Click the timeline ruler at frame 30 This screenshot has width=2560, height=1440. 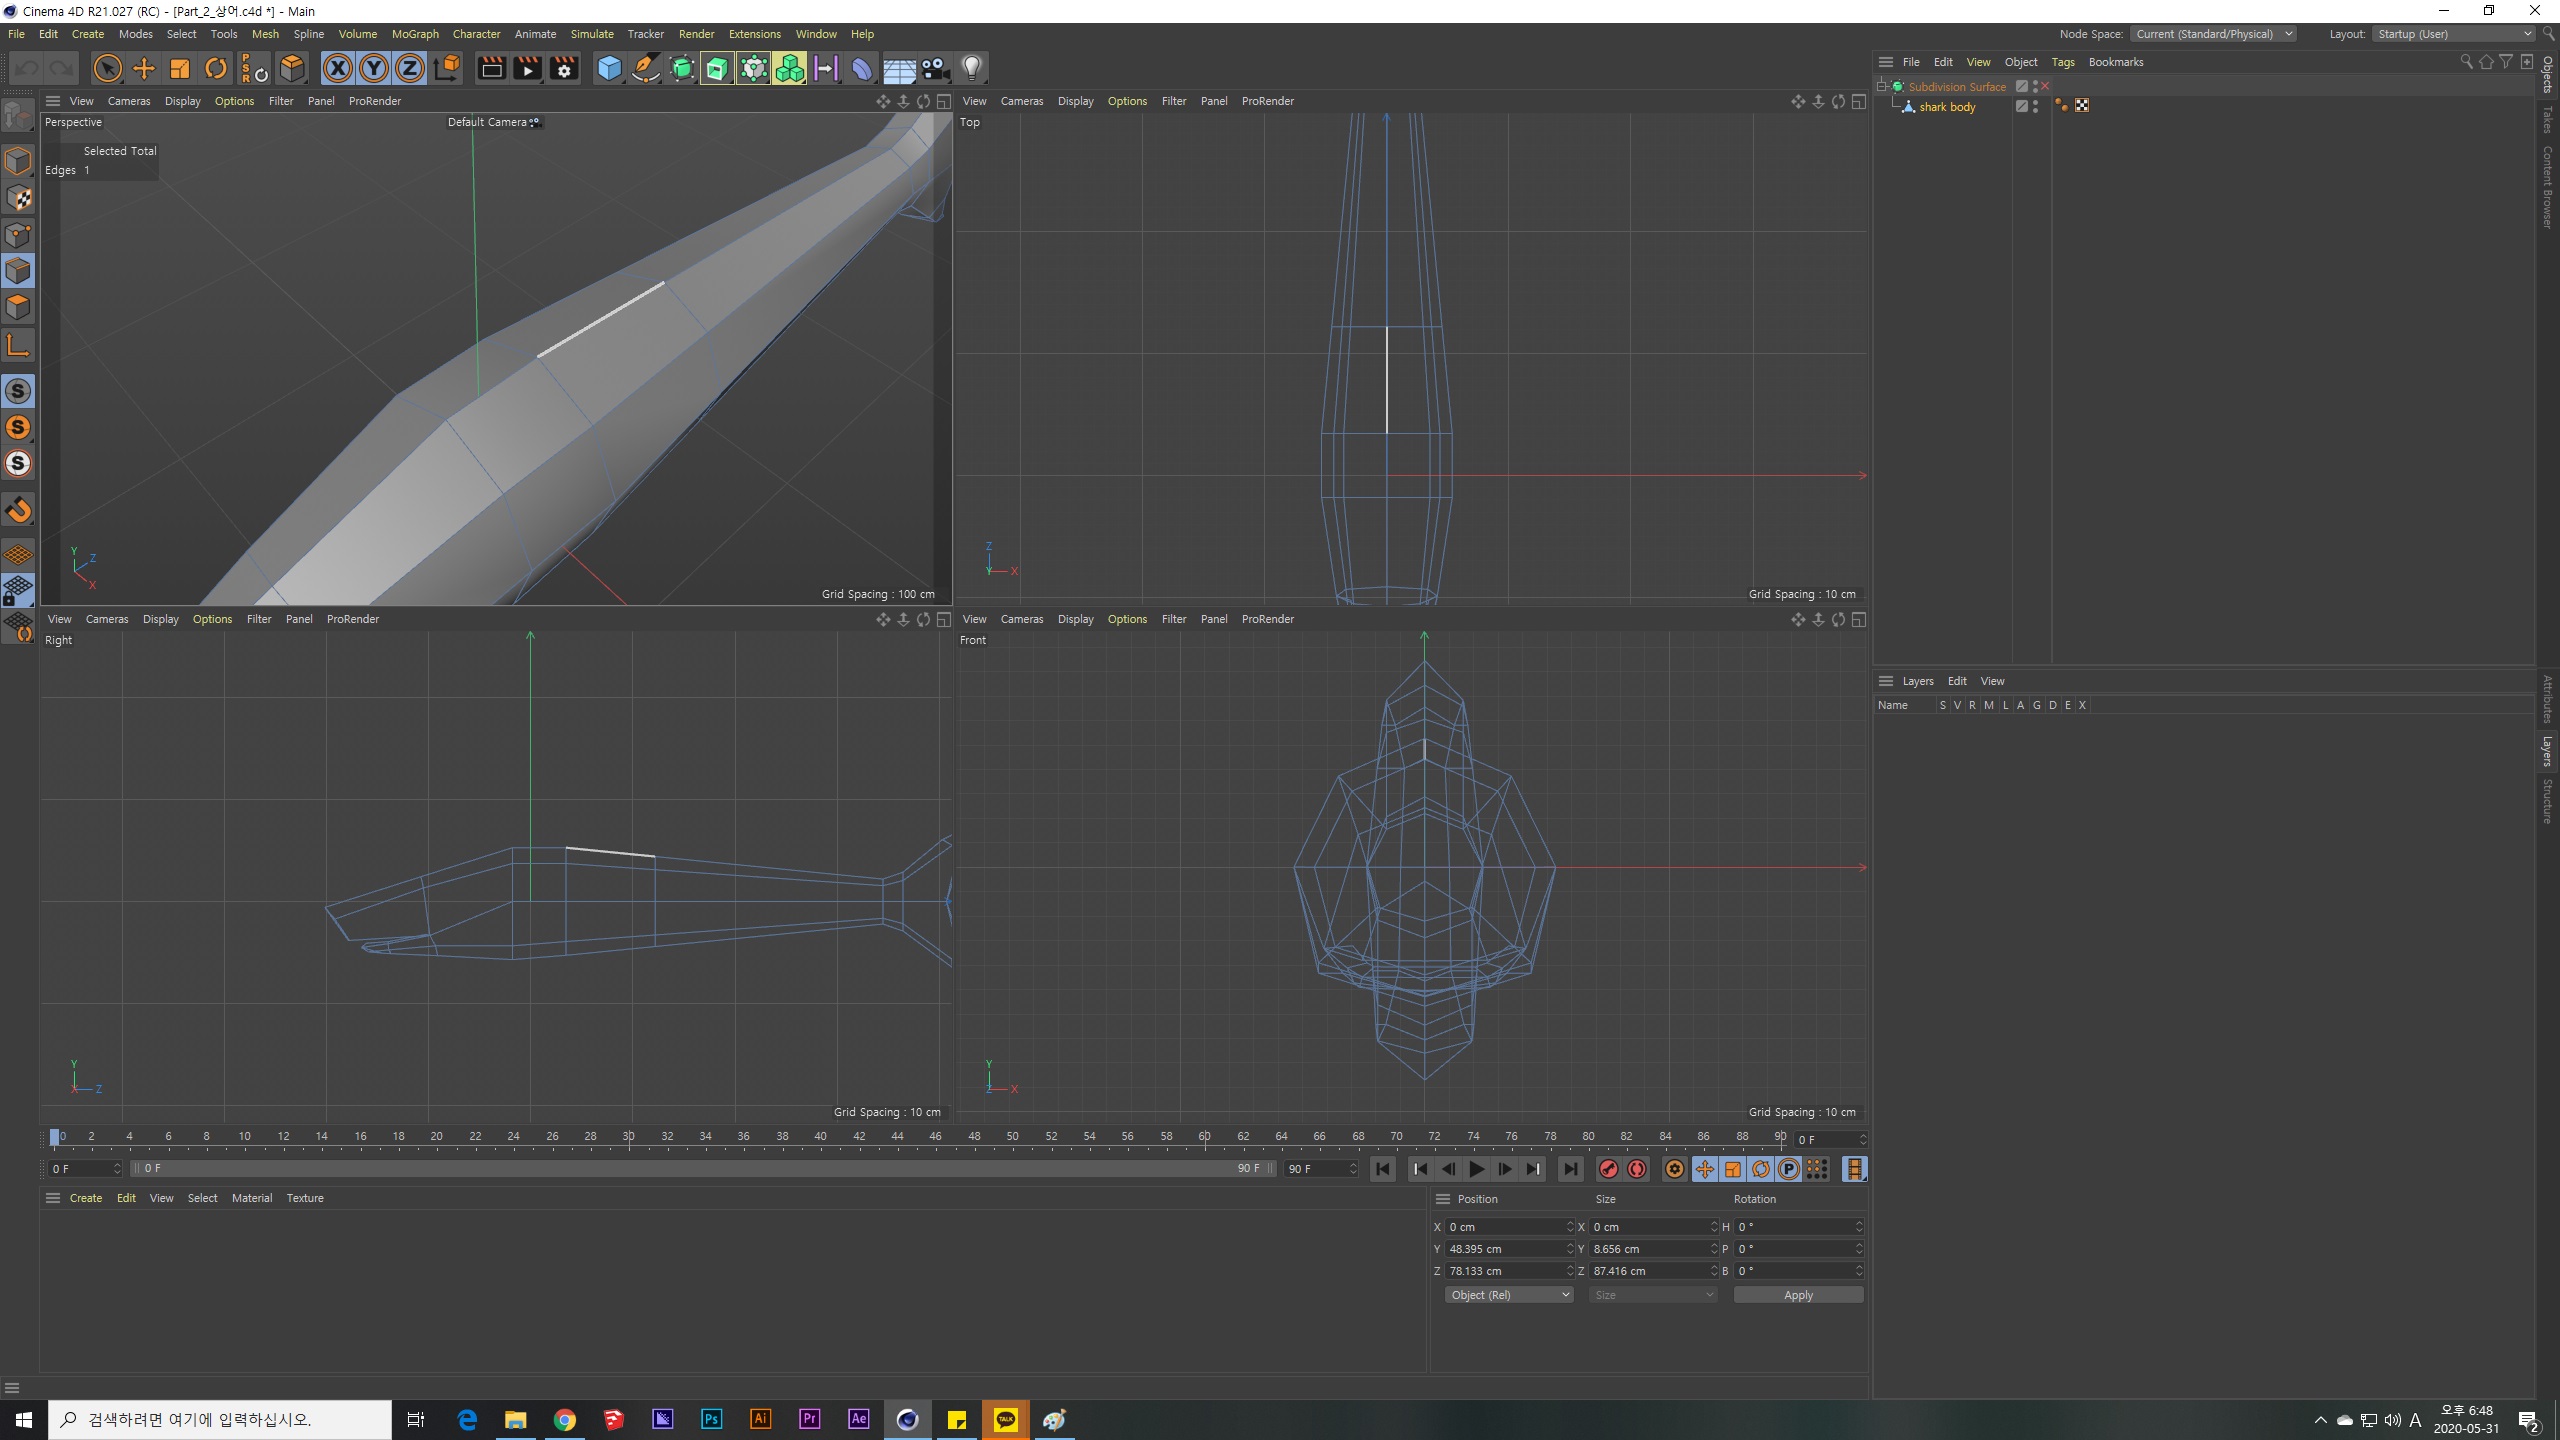click(629, 1137)
